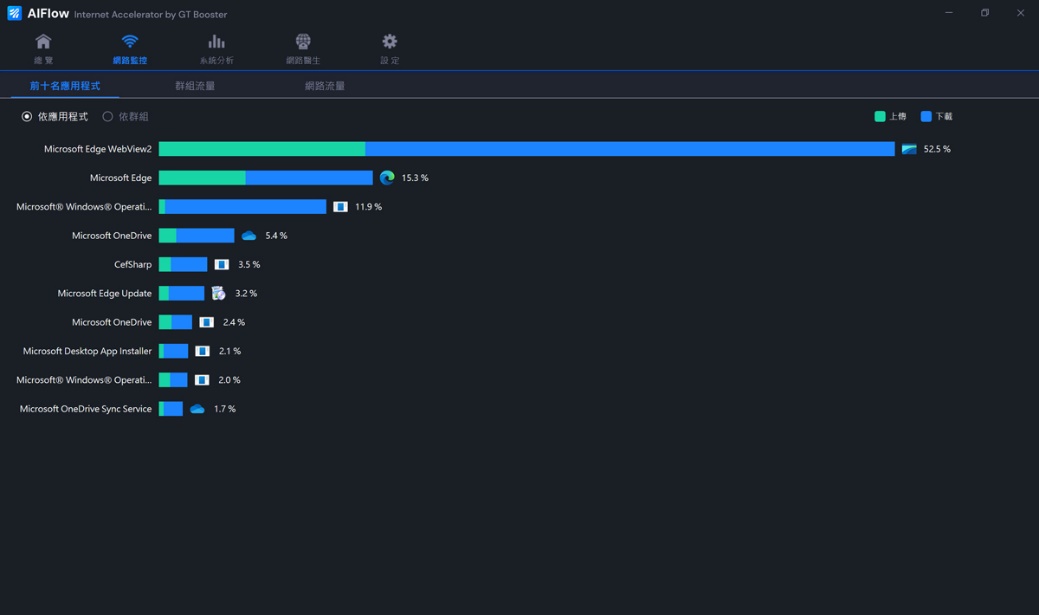Select the 依群組 radio button
Image resolution: width=1039 pixels, height=615 pixels.
pyautogui.click(x=108, y=117)
